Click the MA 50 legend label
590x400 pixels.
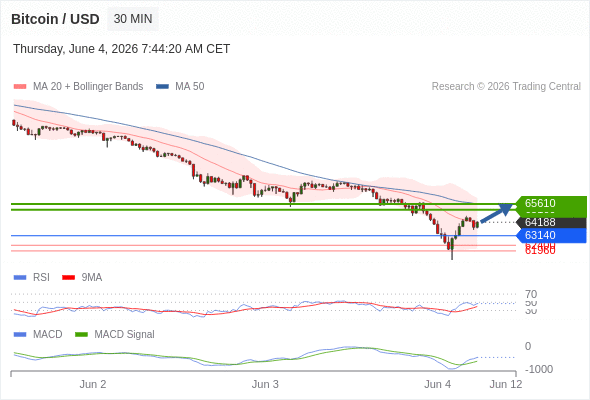(x=190, y=87)
